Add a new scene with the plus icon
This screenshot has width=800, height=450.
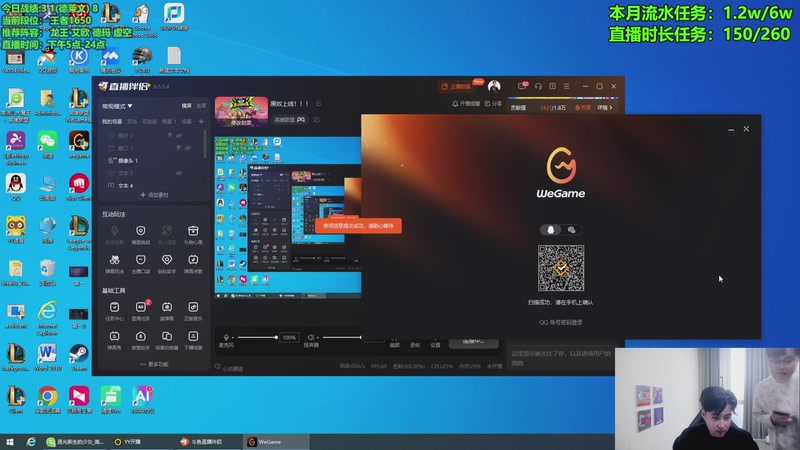coord(201,121)
